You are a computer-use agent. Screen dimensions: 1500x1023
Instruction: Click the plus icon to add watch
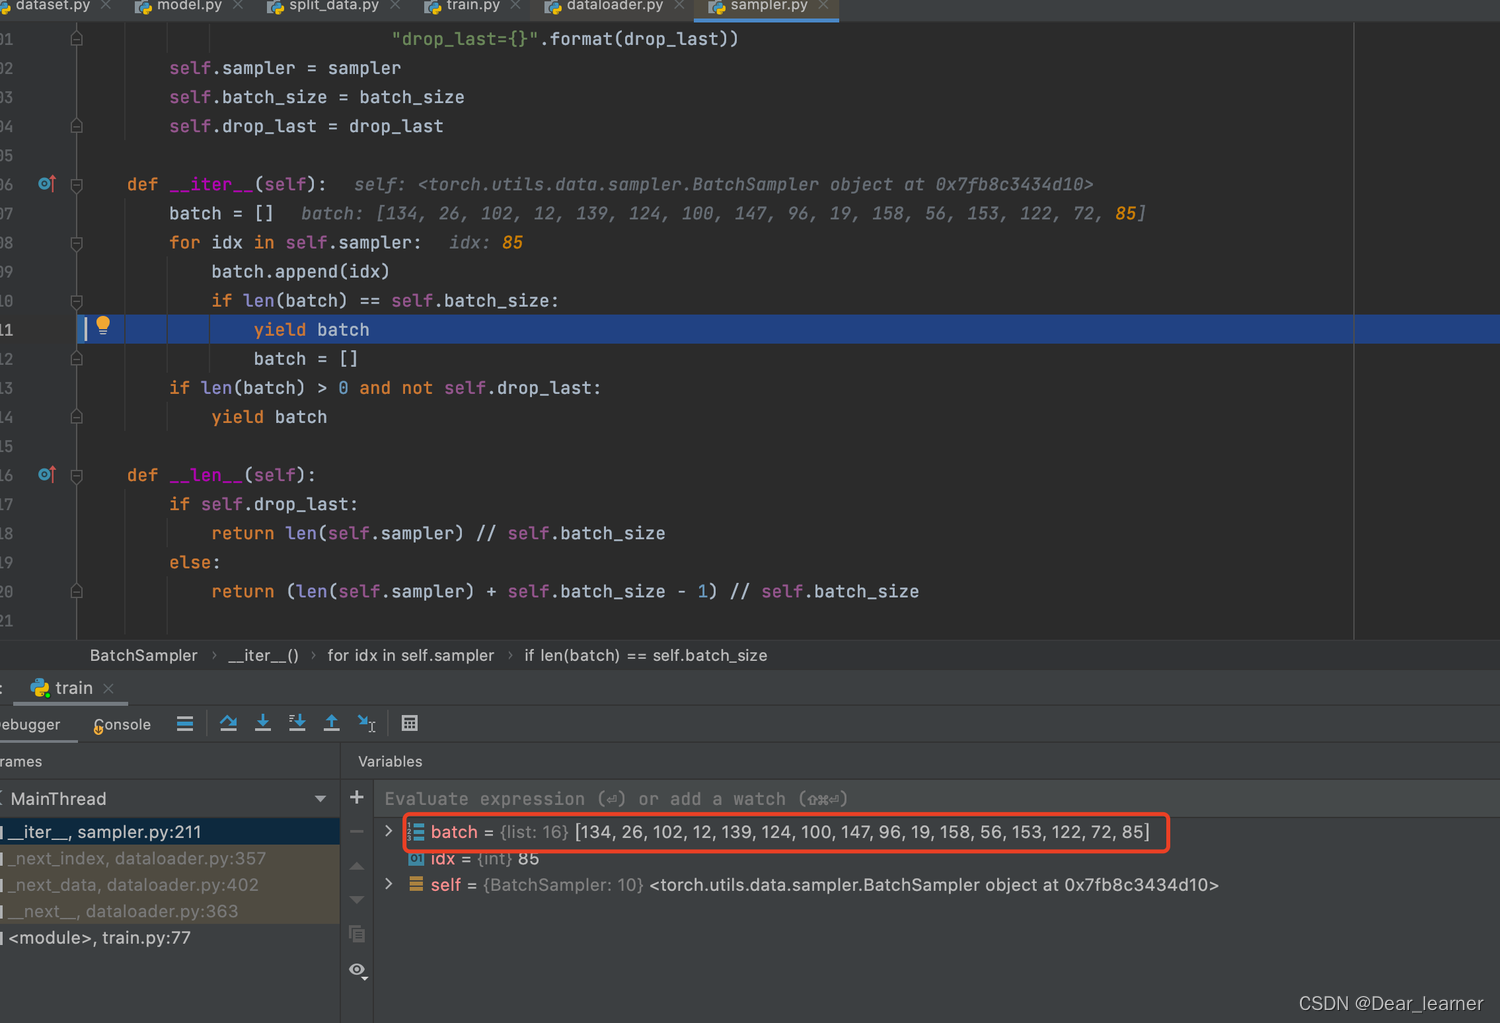pos(357,797)
